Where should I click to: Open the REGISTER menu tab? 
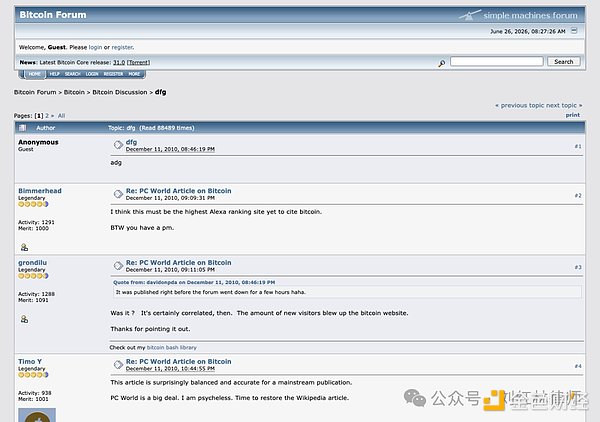pyautogui.click(x=113, y=74)
